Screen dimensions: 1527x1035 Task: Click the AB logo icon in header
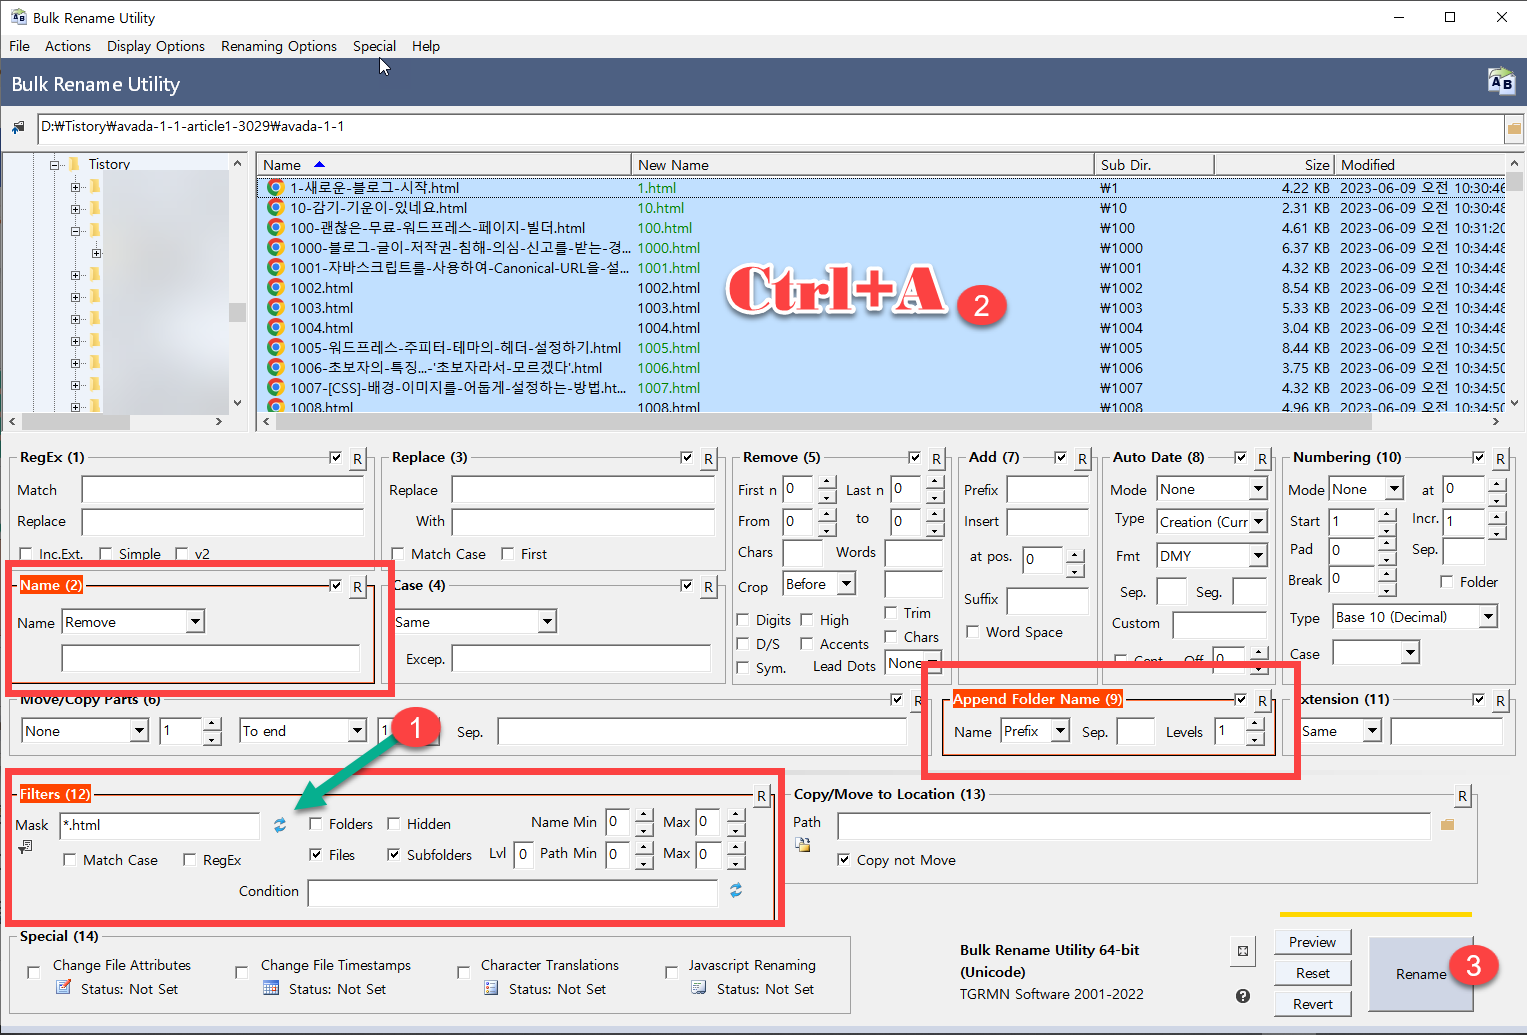tap(1501, 81)
